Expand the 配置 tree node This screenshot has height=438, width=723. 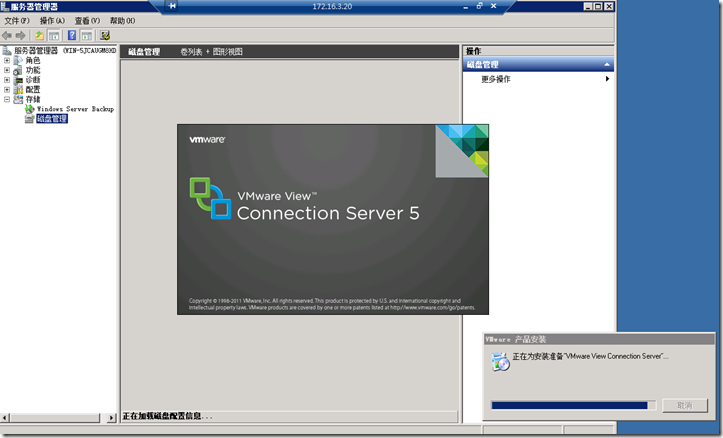(7, 89)
